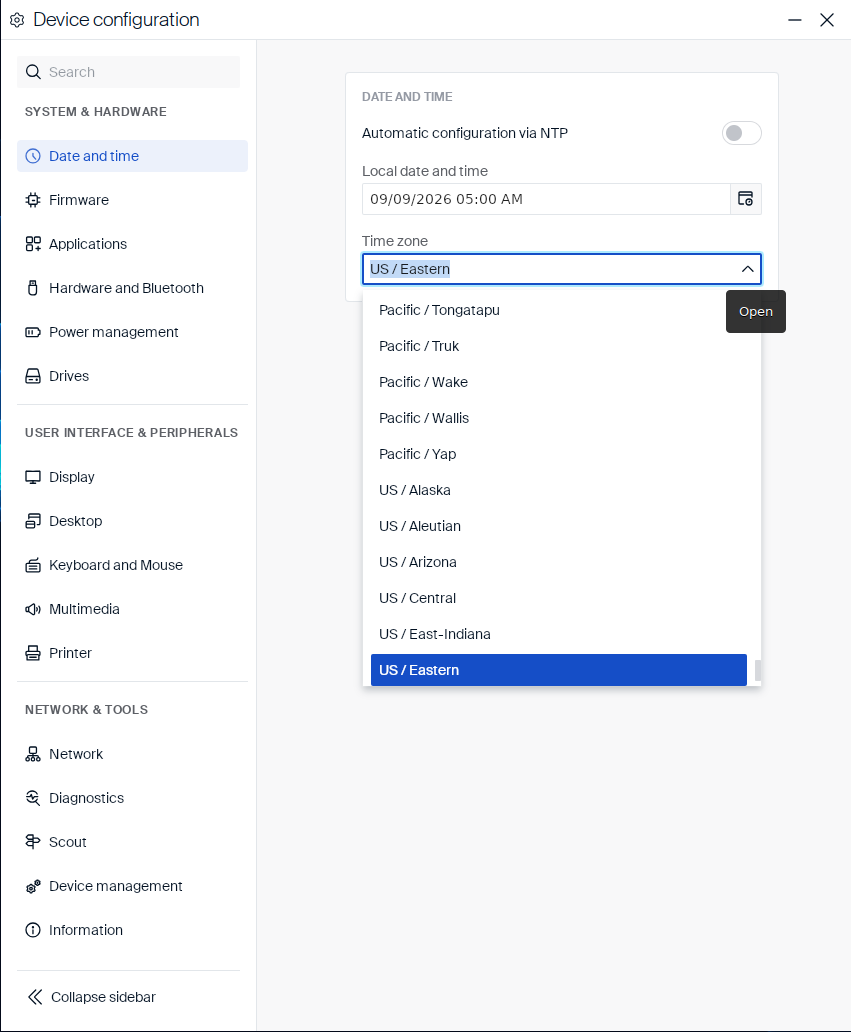Click the Multimedia speaker icon
The width and height of the screenshot is (851, 1032).
pos(33,609)
